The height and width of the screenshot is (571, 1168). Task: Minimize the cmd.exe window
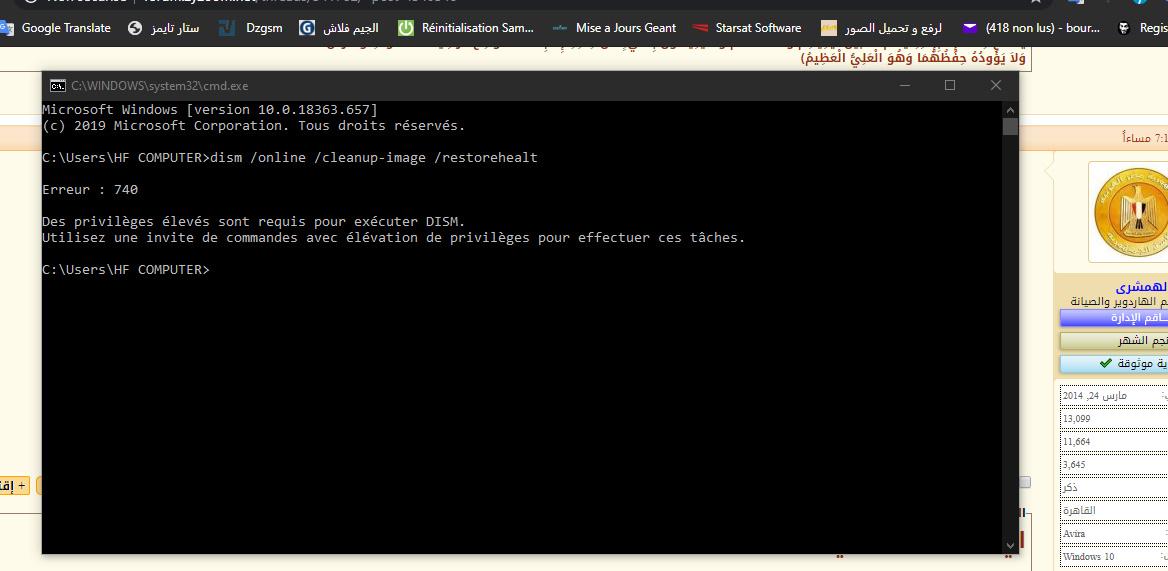[x=904, y=86]
